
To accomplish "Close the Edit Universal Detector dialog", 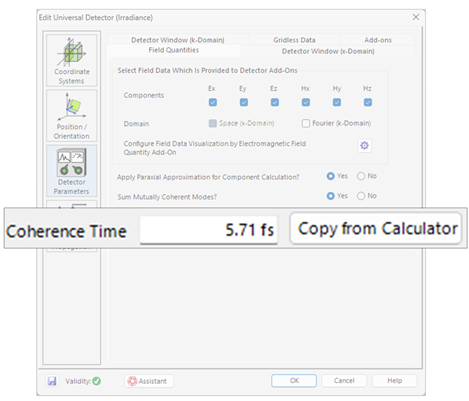I will 416,17.
